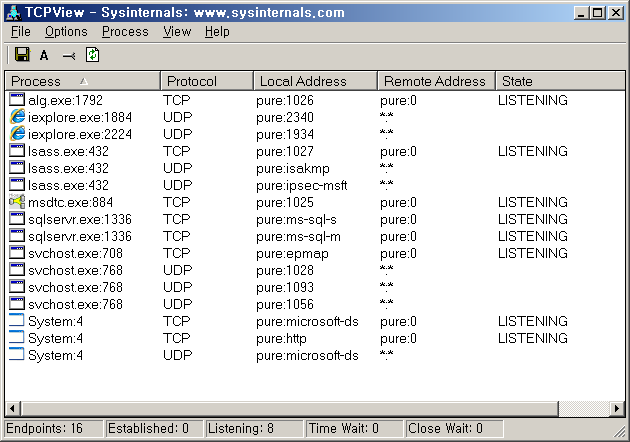The image size is (630, 442).
Task: Select the msdtc.exe:884 process name
Action: (x=70, y=202)
